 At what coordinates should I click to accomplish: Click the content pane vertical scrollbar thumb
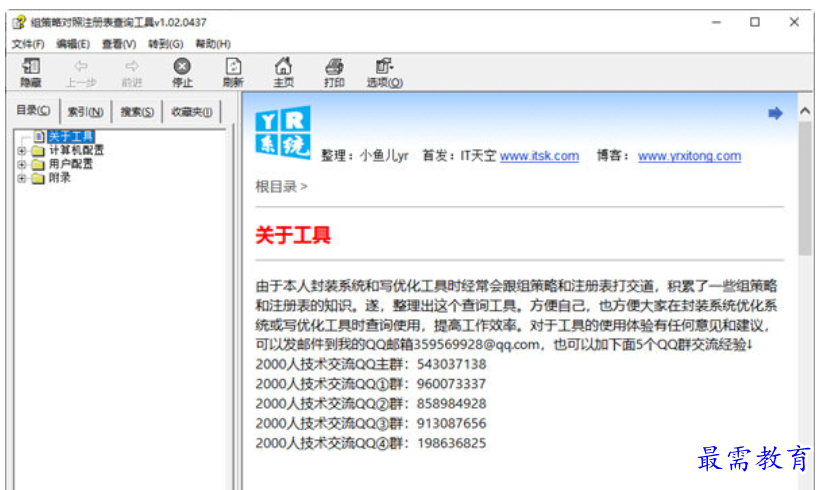click(805, 188)
